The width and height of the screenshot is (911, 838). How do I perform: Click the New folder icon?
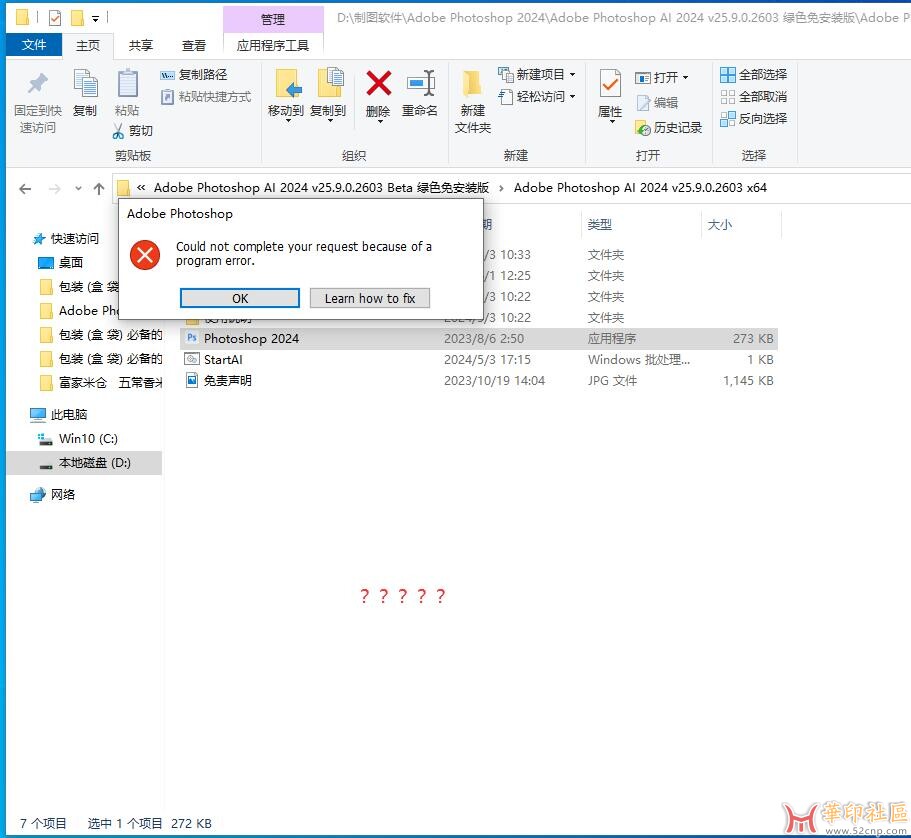472,83
